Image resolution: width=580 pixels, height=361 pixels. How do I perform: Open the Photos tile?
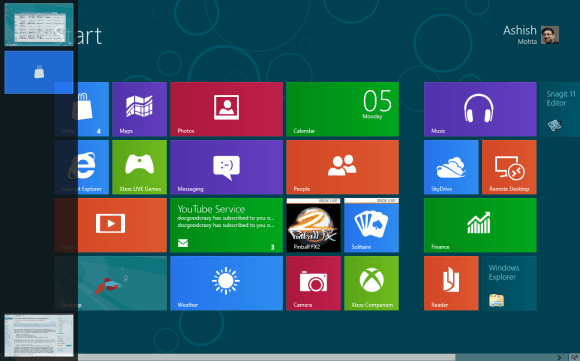coord(226,109)
